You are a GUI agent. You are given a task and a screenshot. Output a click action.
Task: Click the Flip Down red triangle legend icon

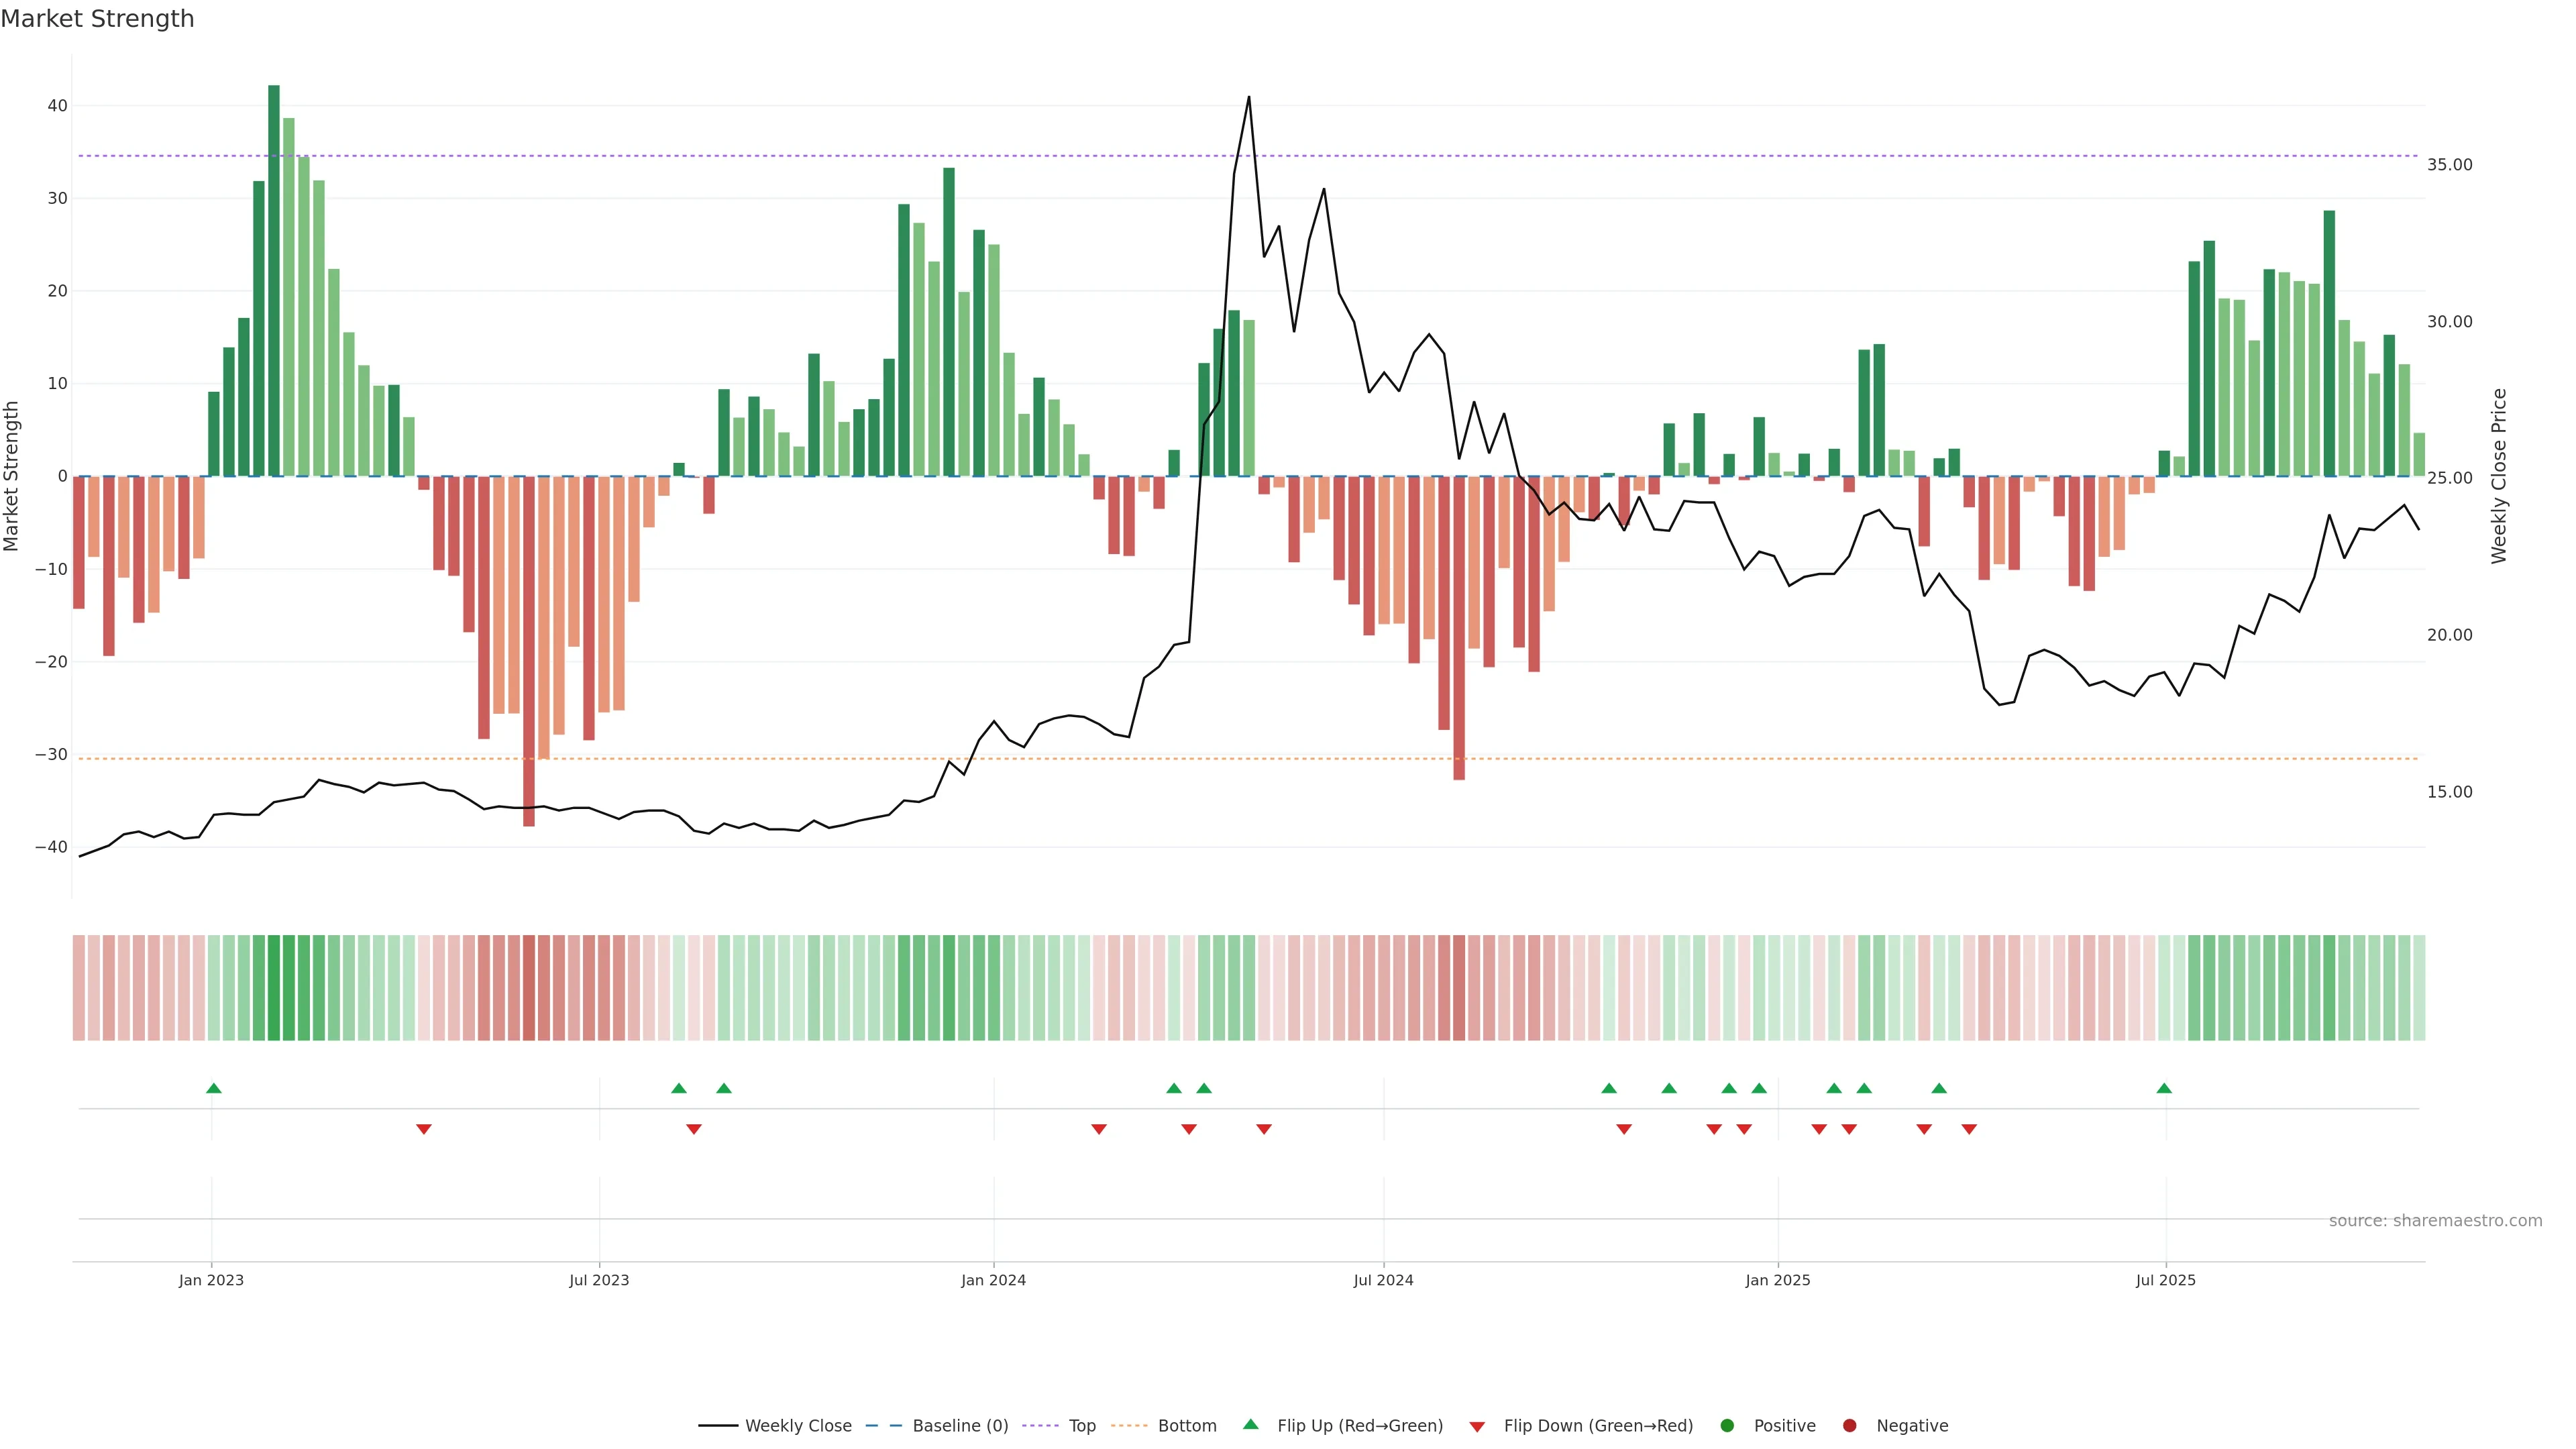click(x=1477, y=1427)
